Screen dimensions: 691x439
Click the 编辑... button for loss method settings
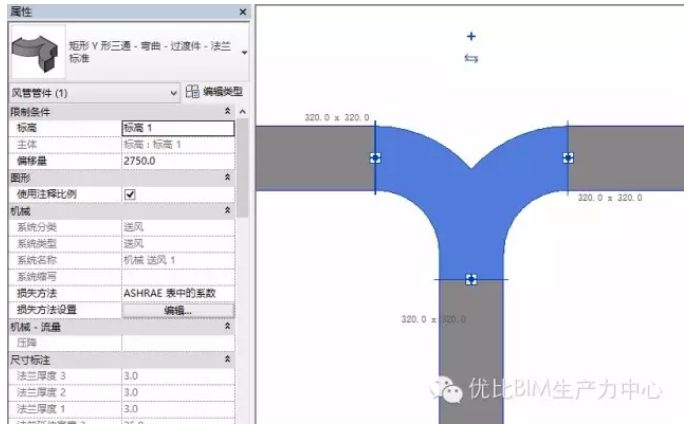pos(177,310)
